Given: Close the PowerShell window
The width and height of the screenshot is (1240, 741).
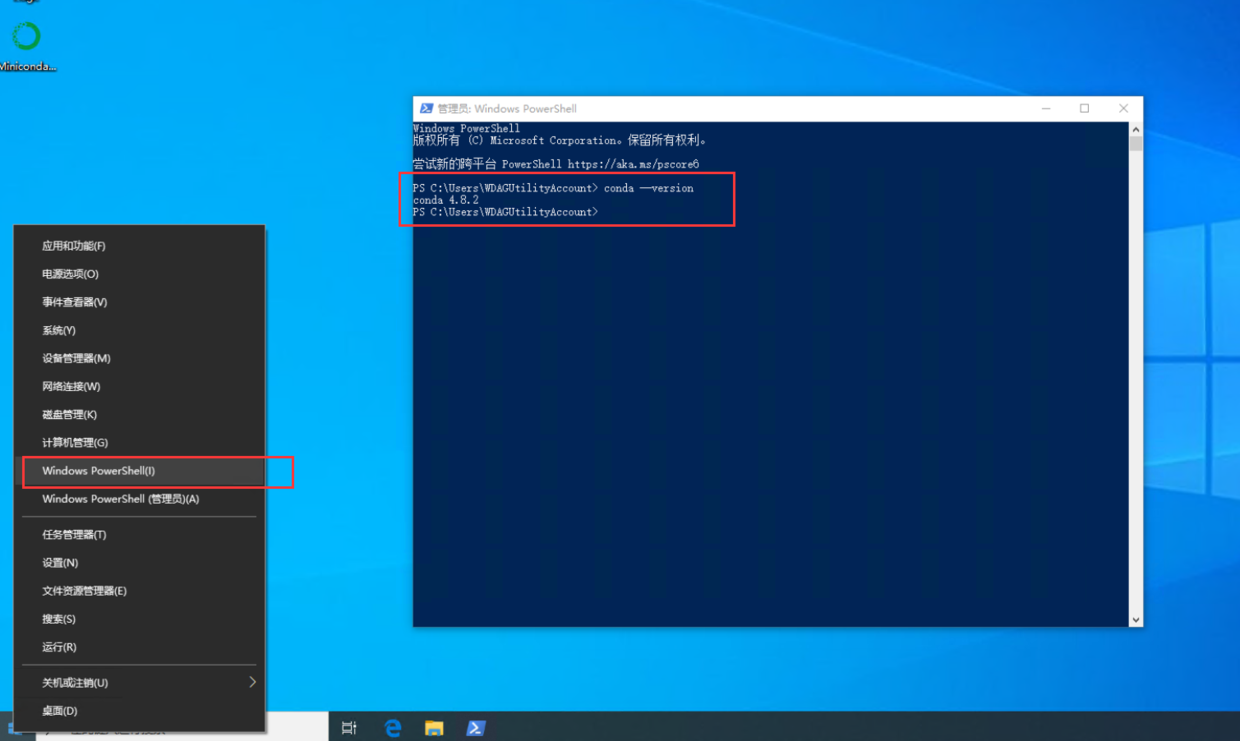Looking at the screenshot, I should click(1123, 109).
